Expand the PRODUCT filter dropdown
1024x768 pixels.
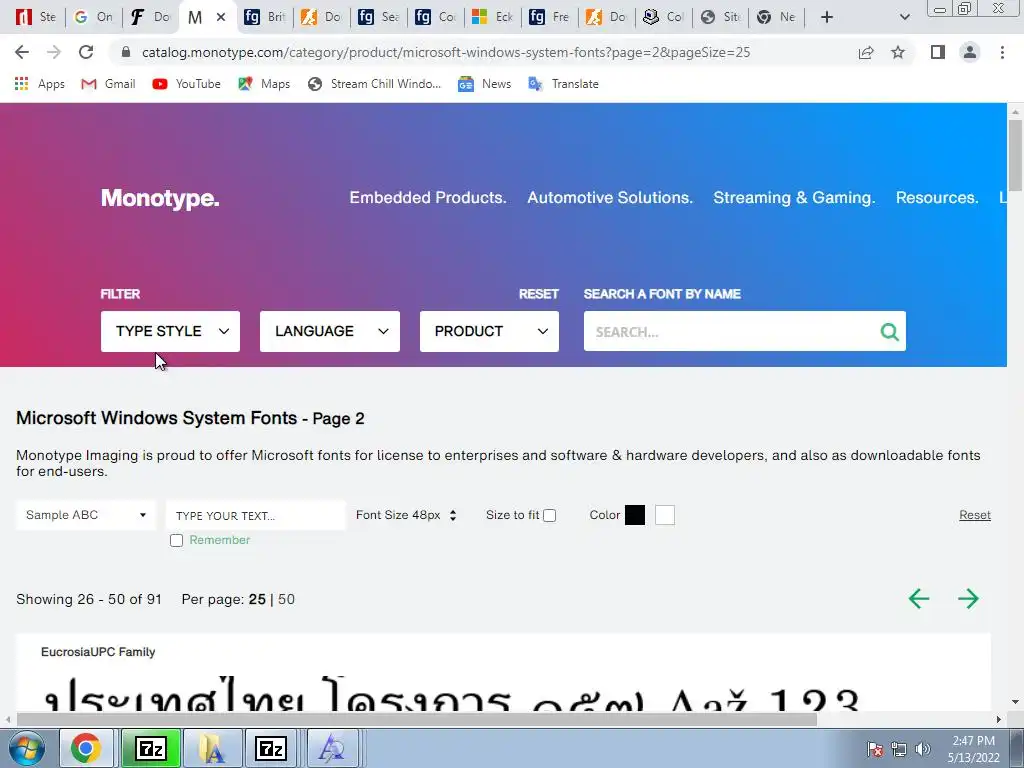(x=489, y=331)
